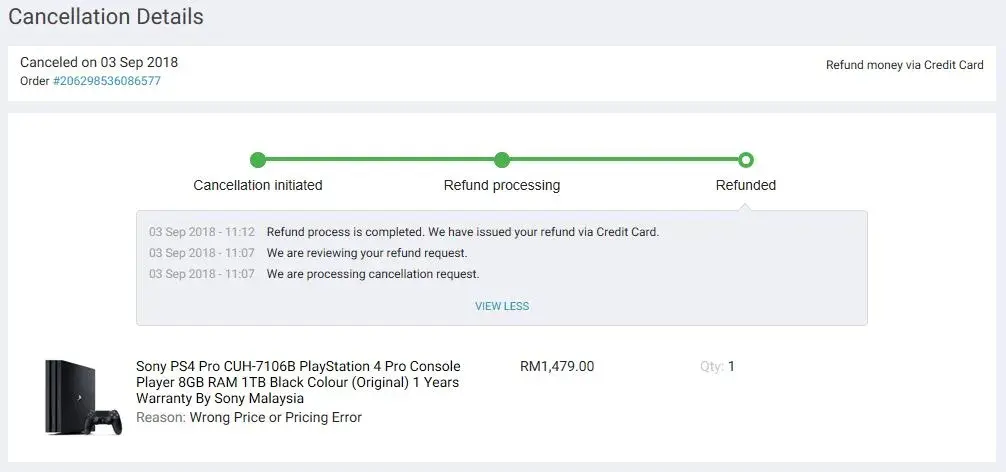Click the Cancellation Details heading
This screenshot has width=1006, height=472.
pos(106,17)
